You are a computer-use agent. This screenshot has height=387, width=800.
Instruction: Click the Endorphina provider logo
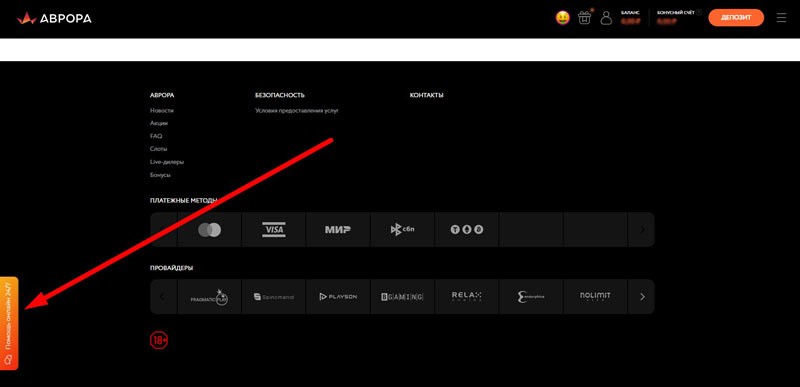531,297
